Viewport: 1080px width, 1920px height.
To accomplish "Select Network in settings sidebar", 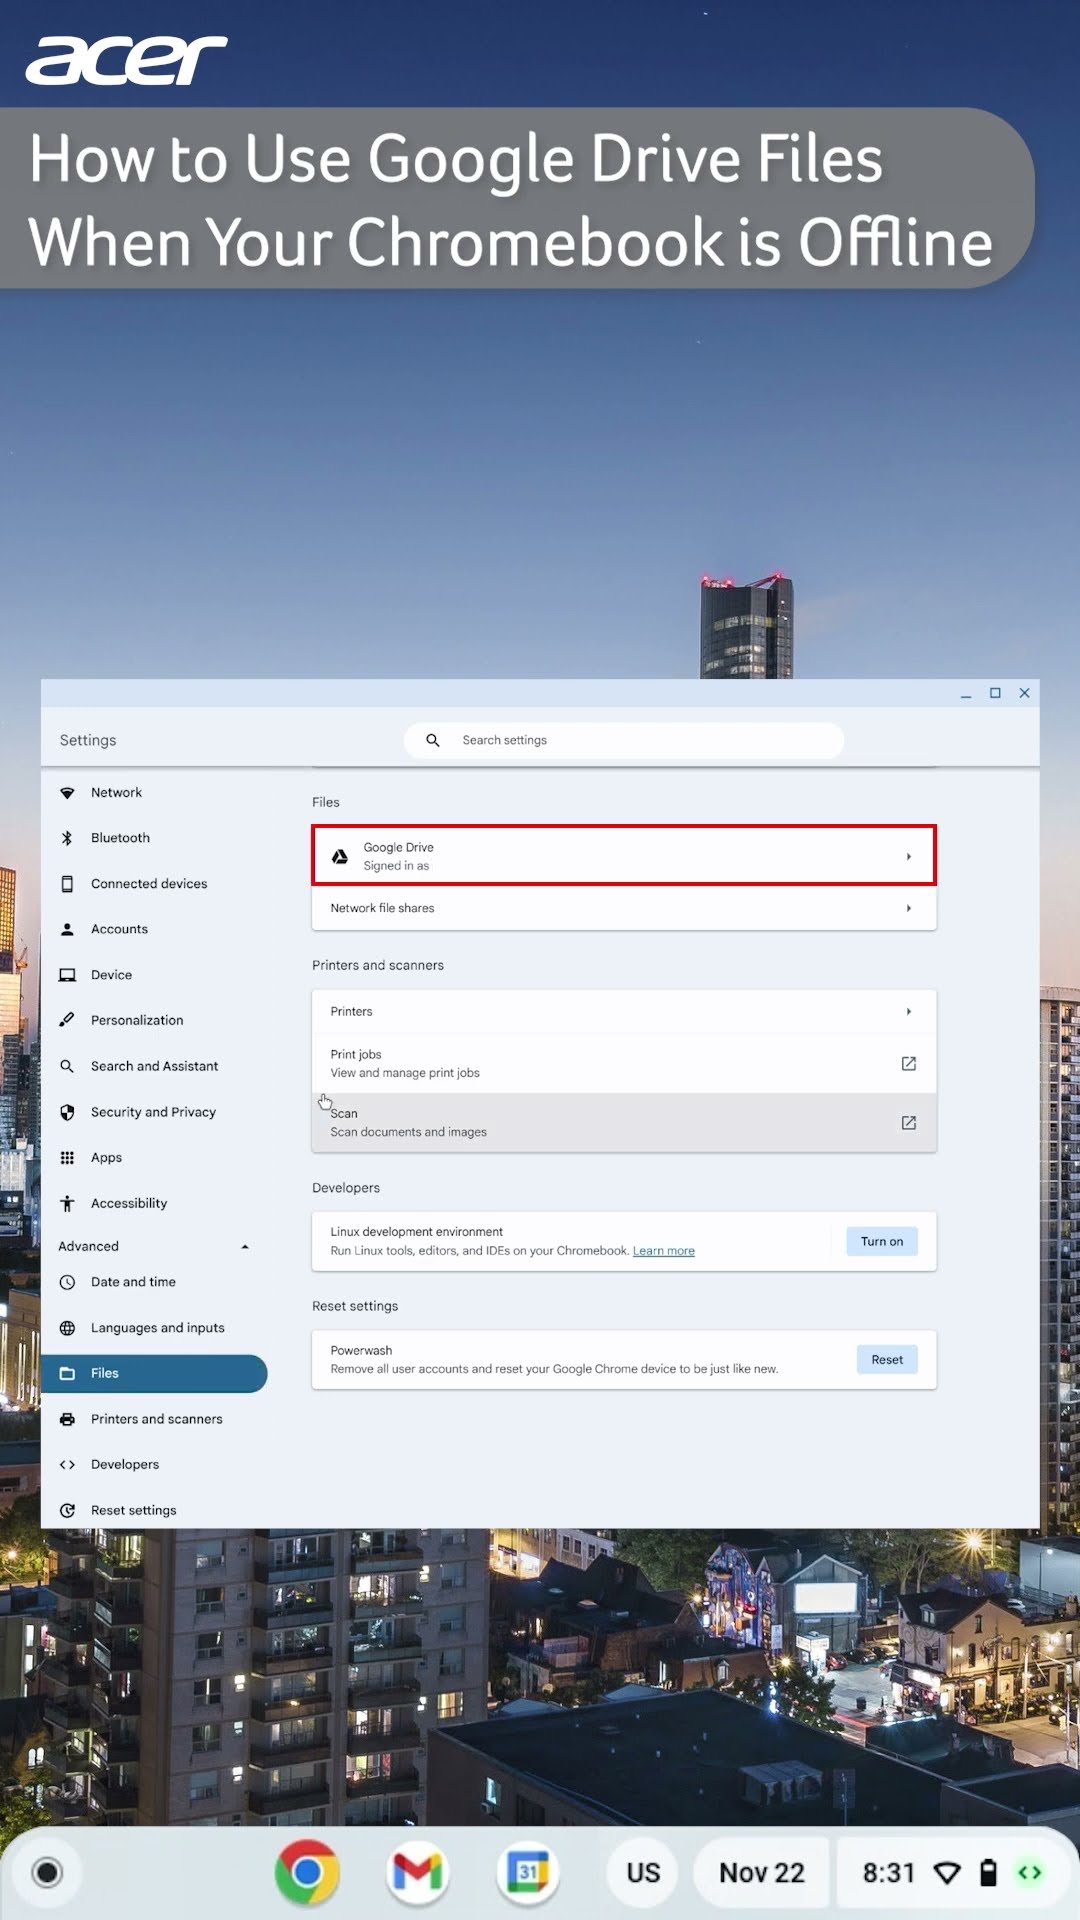I will 154,793.
